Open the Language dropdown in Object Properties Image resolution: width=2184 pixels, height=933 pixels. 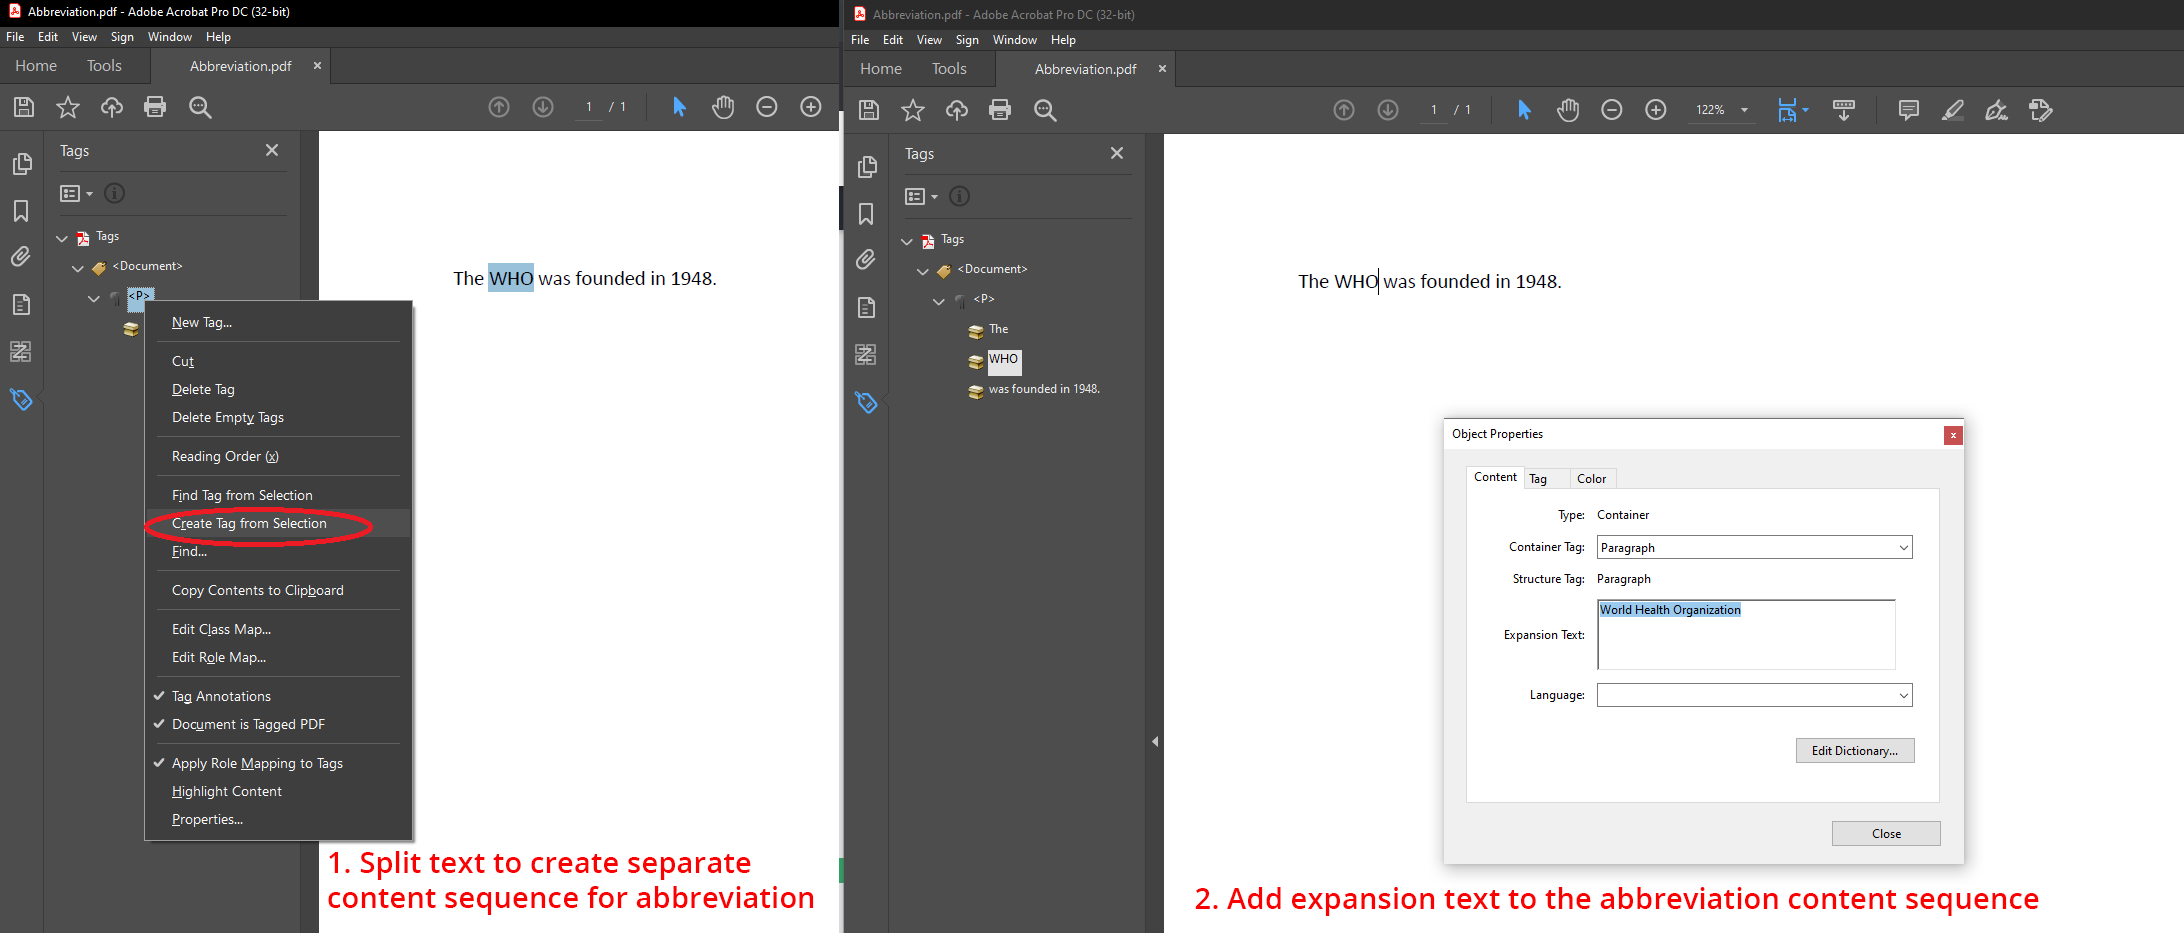click(x=1754, y=695)
